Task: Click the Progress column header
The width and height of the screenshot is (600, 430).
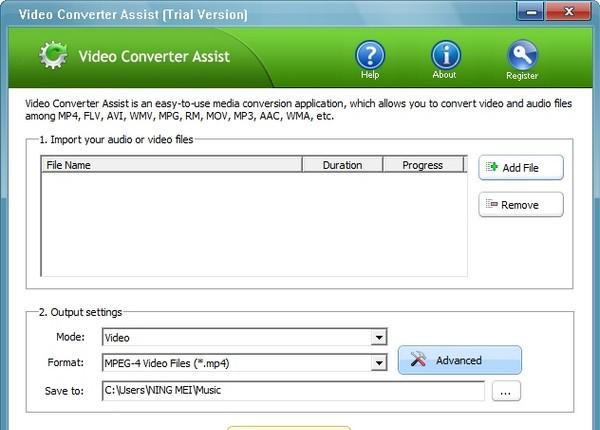Action: (423, 165)
